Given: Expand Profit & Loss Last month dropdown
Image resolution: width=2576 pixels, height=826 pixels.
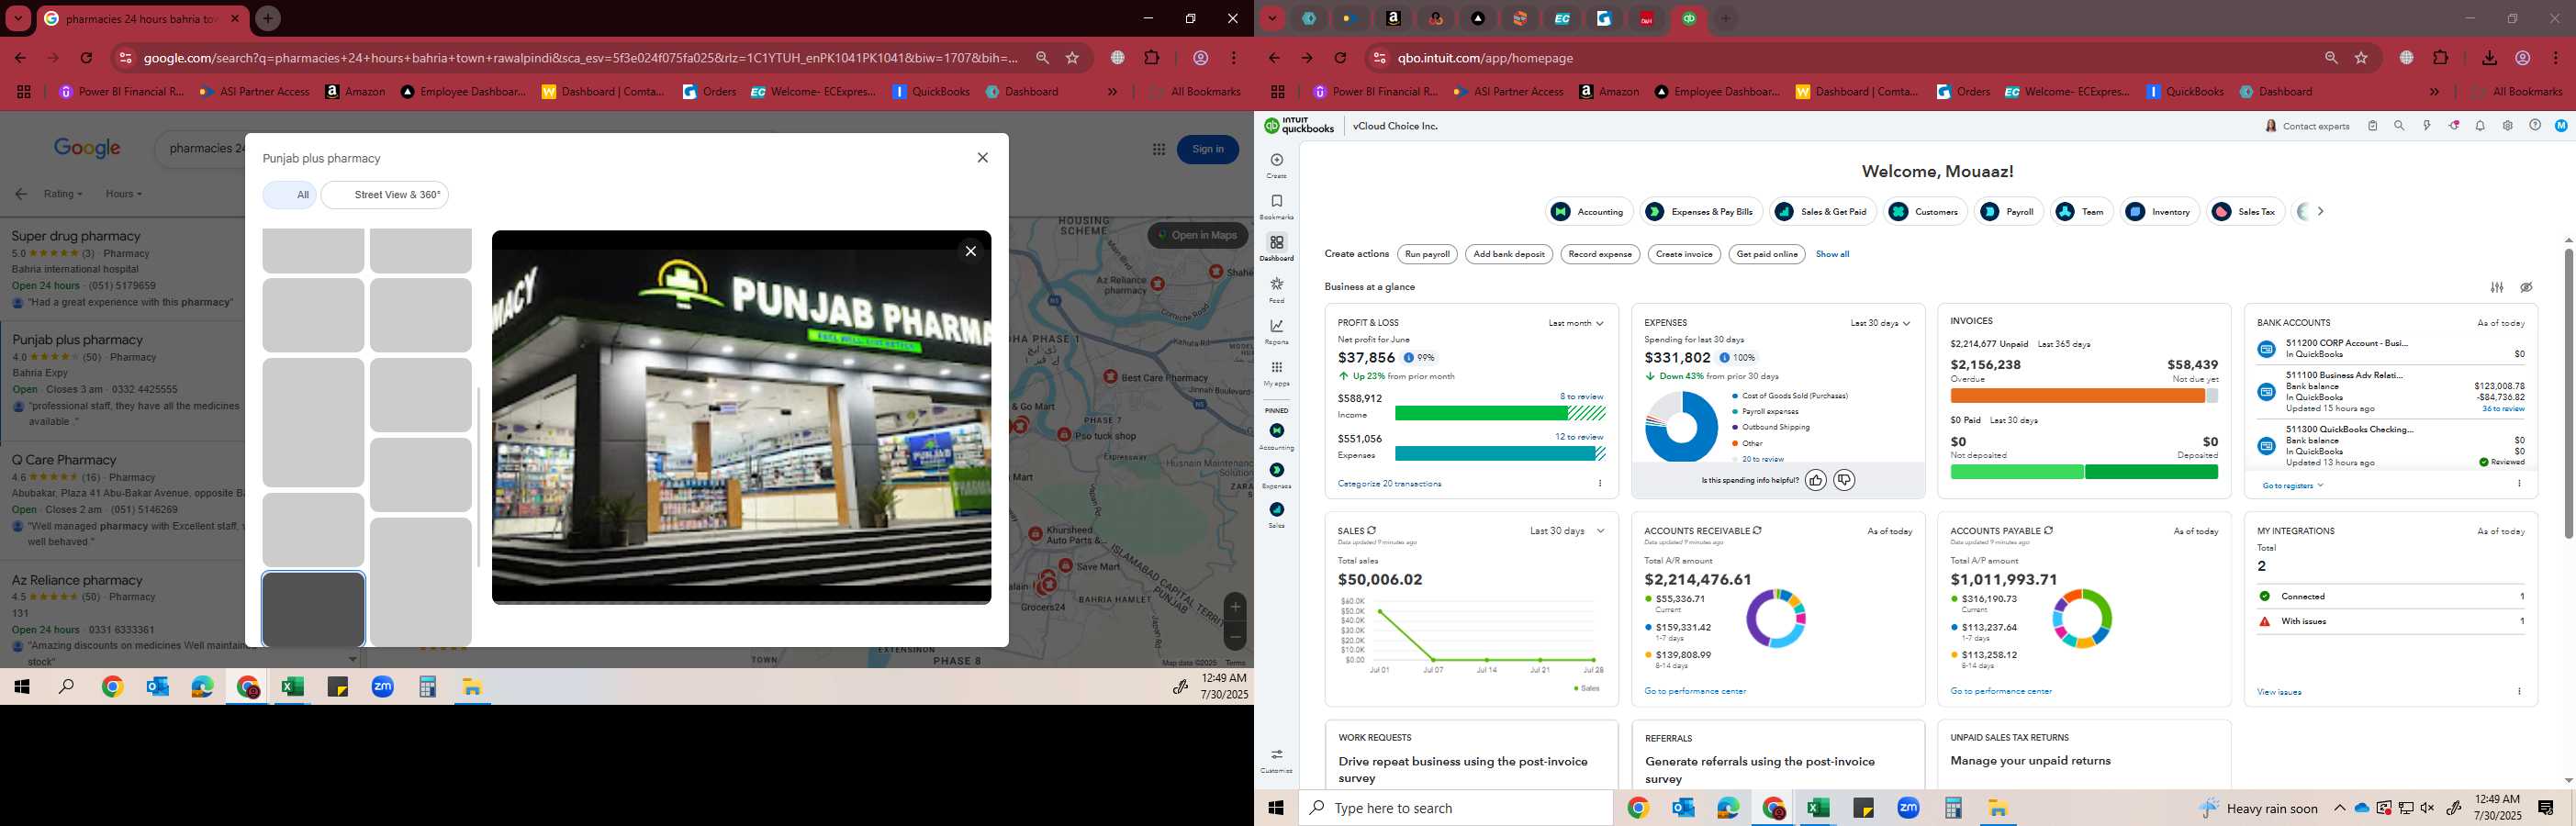Looking at the screenshot, I should (x=1576, y=323).
